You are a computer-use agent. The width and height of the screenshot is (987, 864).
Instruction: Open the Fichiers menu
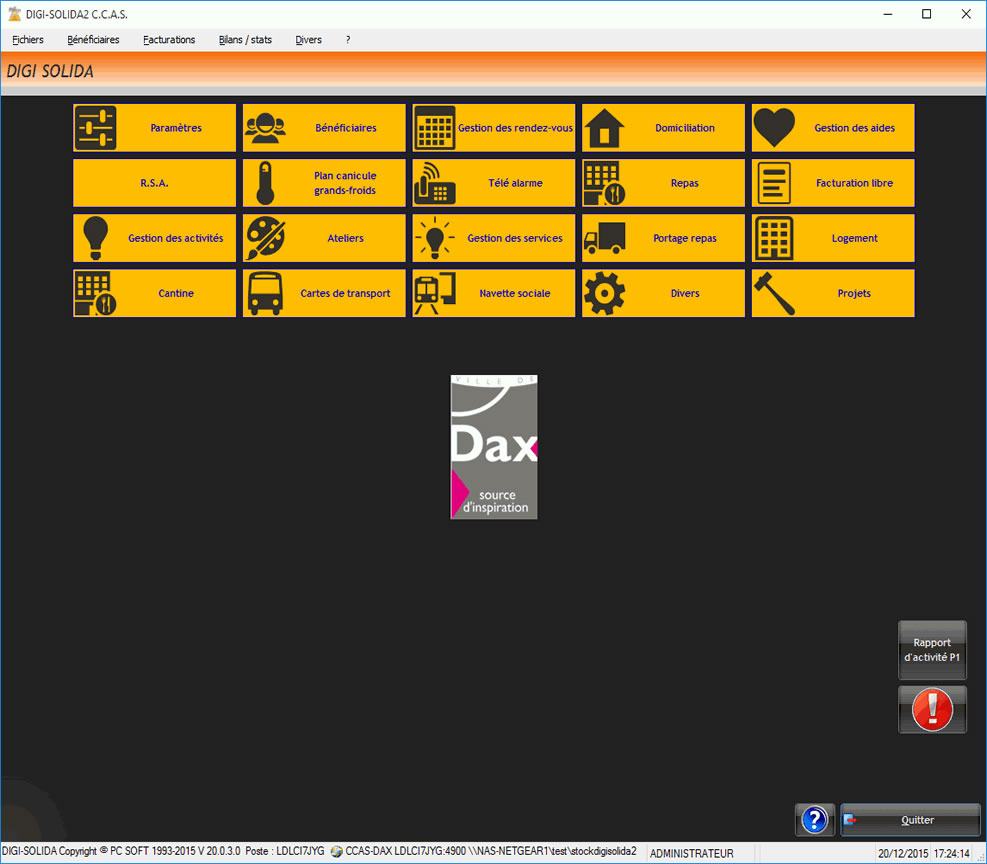[x=28, y=40]
